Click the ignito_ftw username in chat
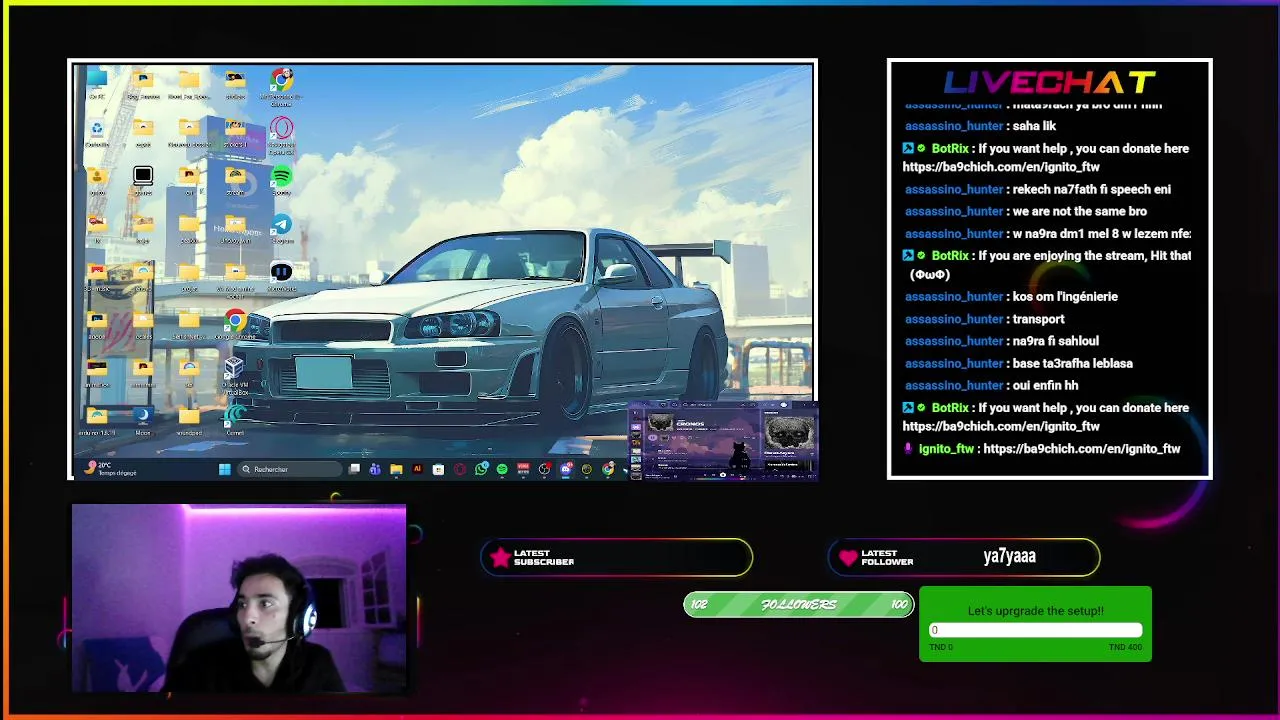Screen dimensions: 1280x720 (945, 449)
